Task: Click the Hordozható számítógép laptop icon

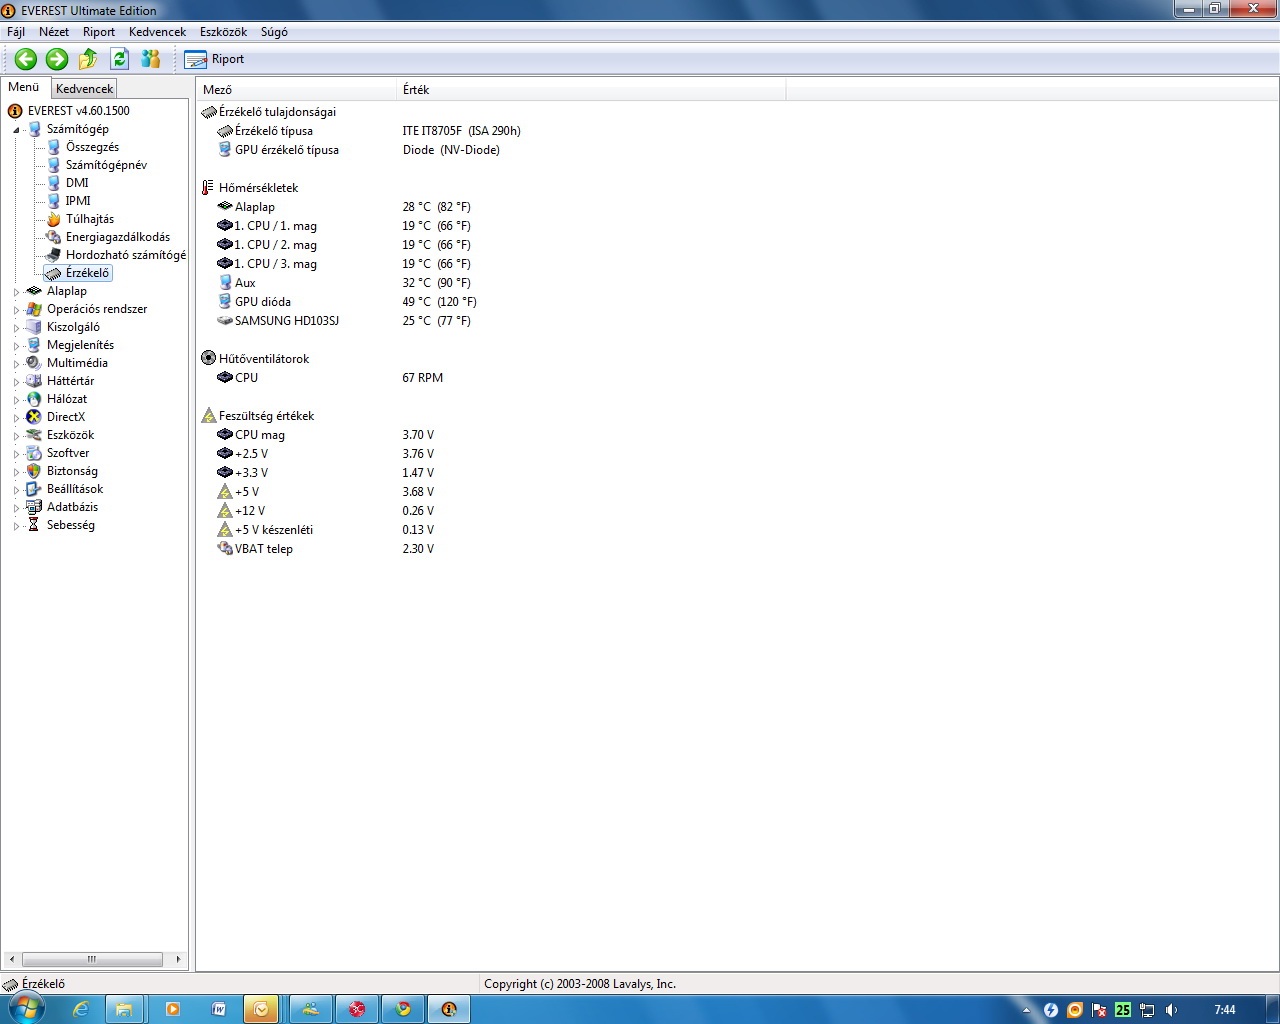Action: [54, 255]
